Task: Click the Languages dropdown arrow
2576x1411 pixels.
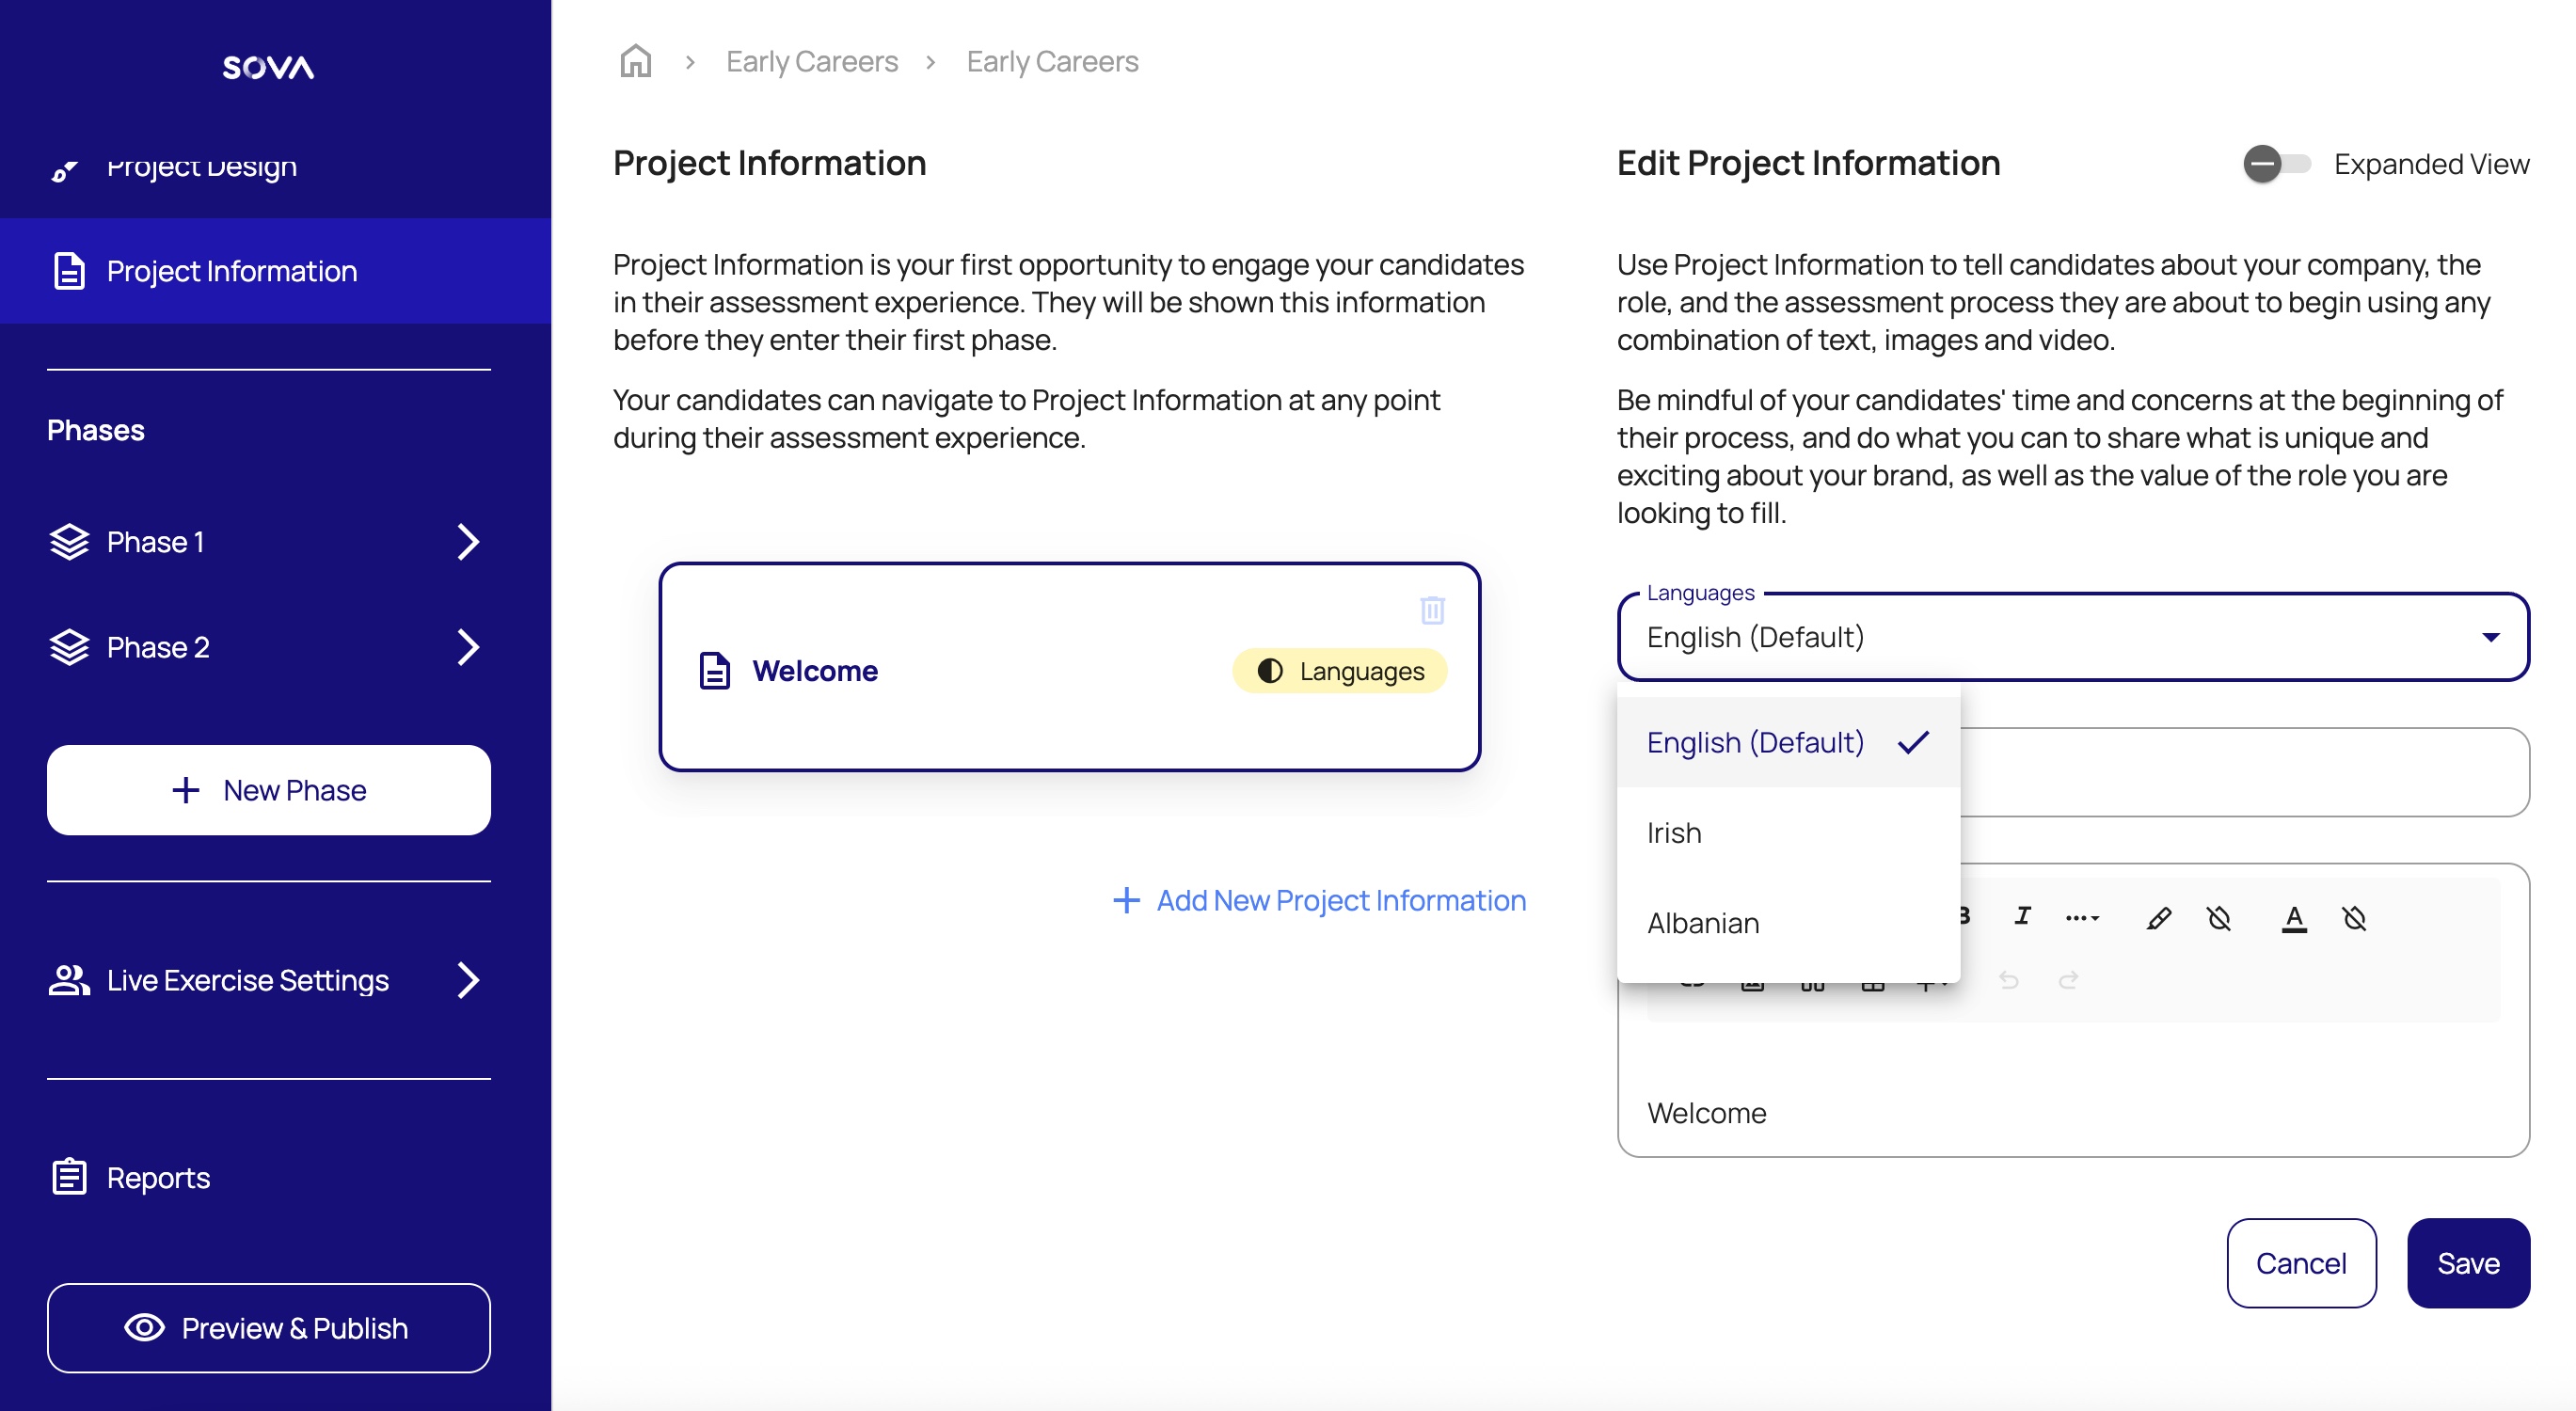Action: [2490, 637]
